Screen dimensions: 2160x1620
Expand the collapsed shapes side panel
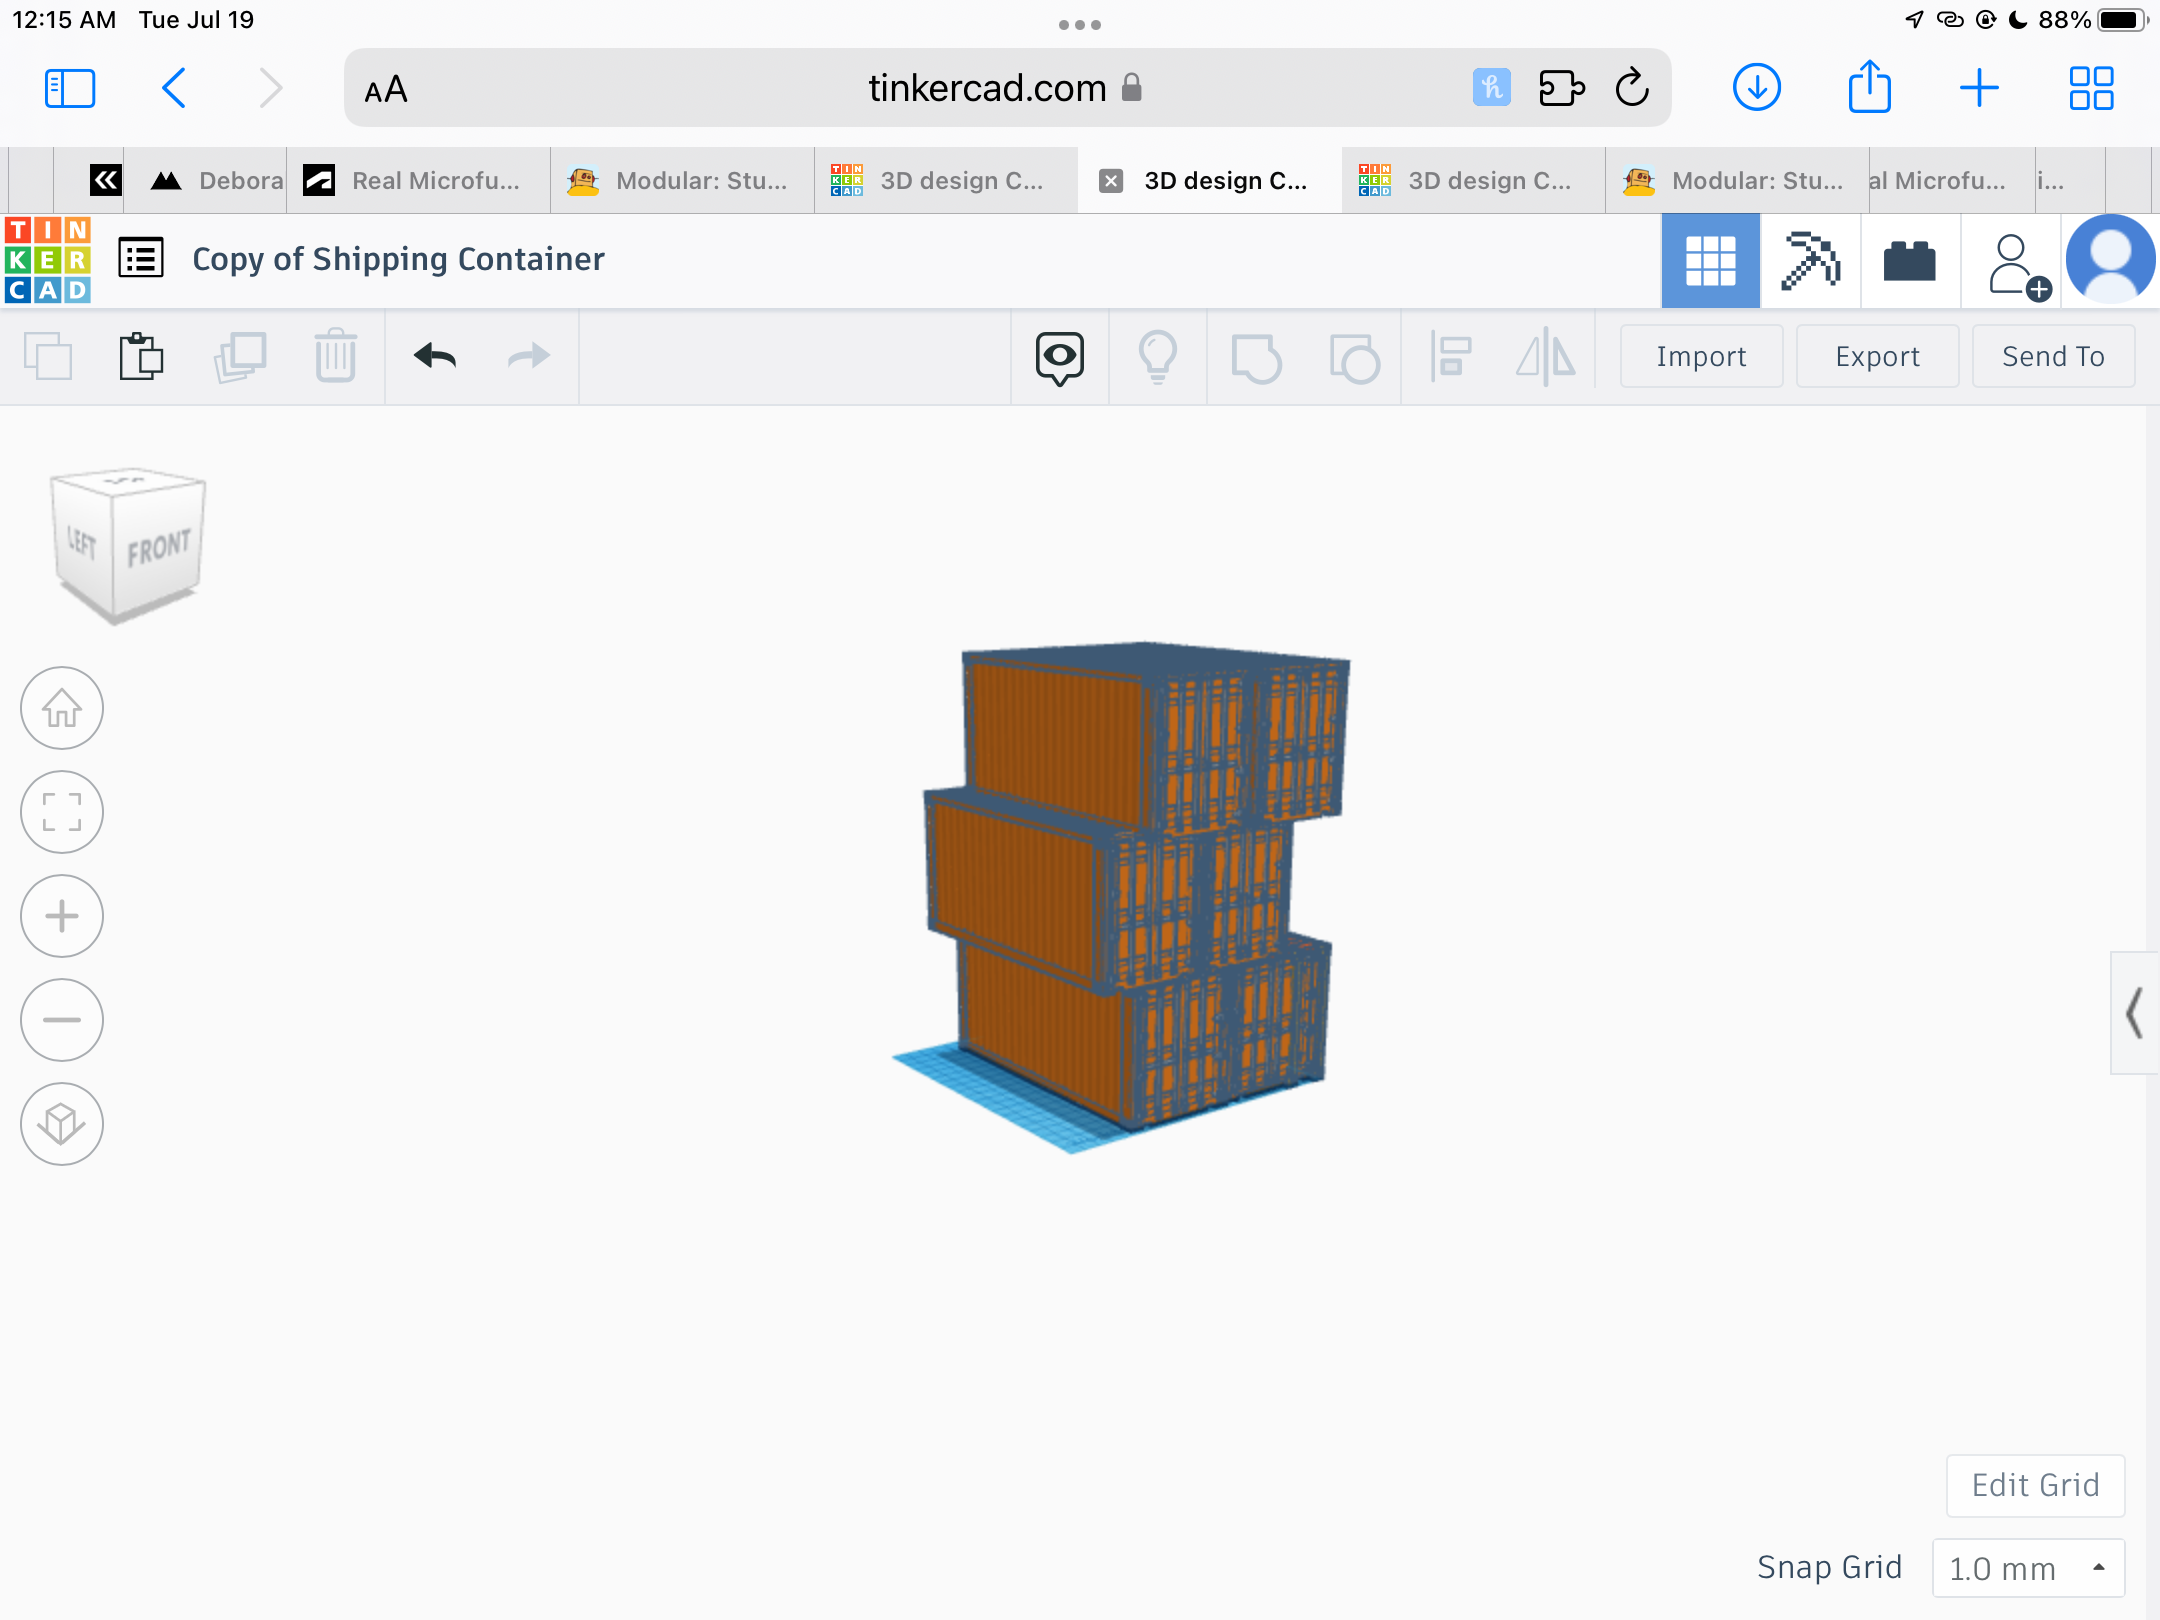click(x=2134, y=1013)
